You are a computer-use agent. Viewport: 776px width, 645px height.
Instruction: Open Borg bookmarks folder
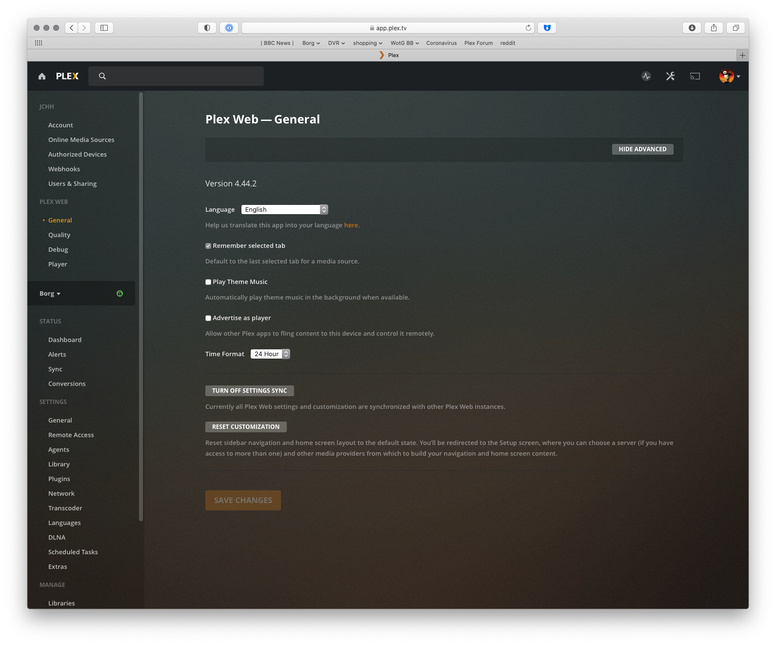pyautogui.click(x=311, y=43)
